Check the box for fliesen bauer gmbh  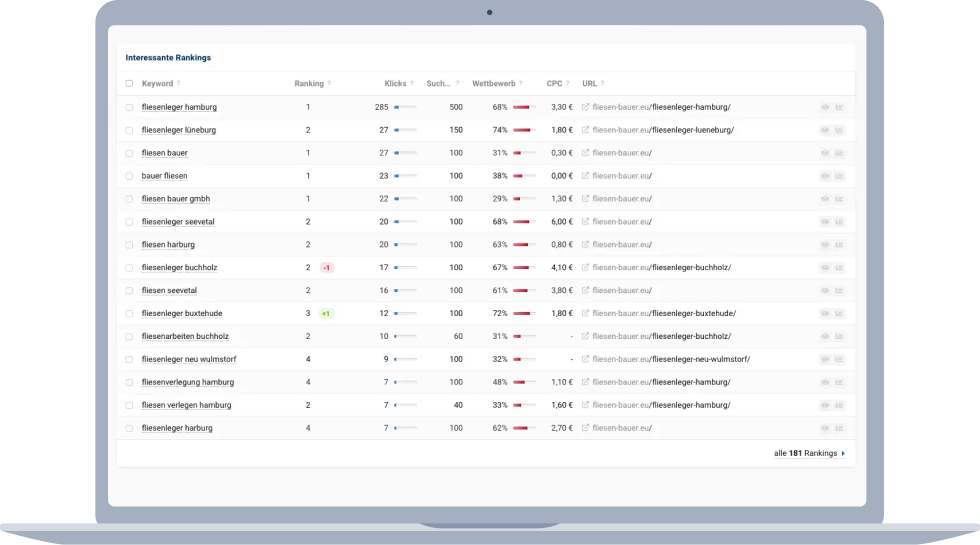click(x=129, y=199)
